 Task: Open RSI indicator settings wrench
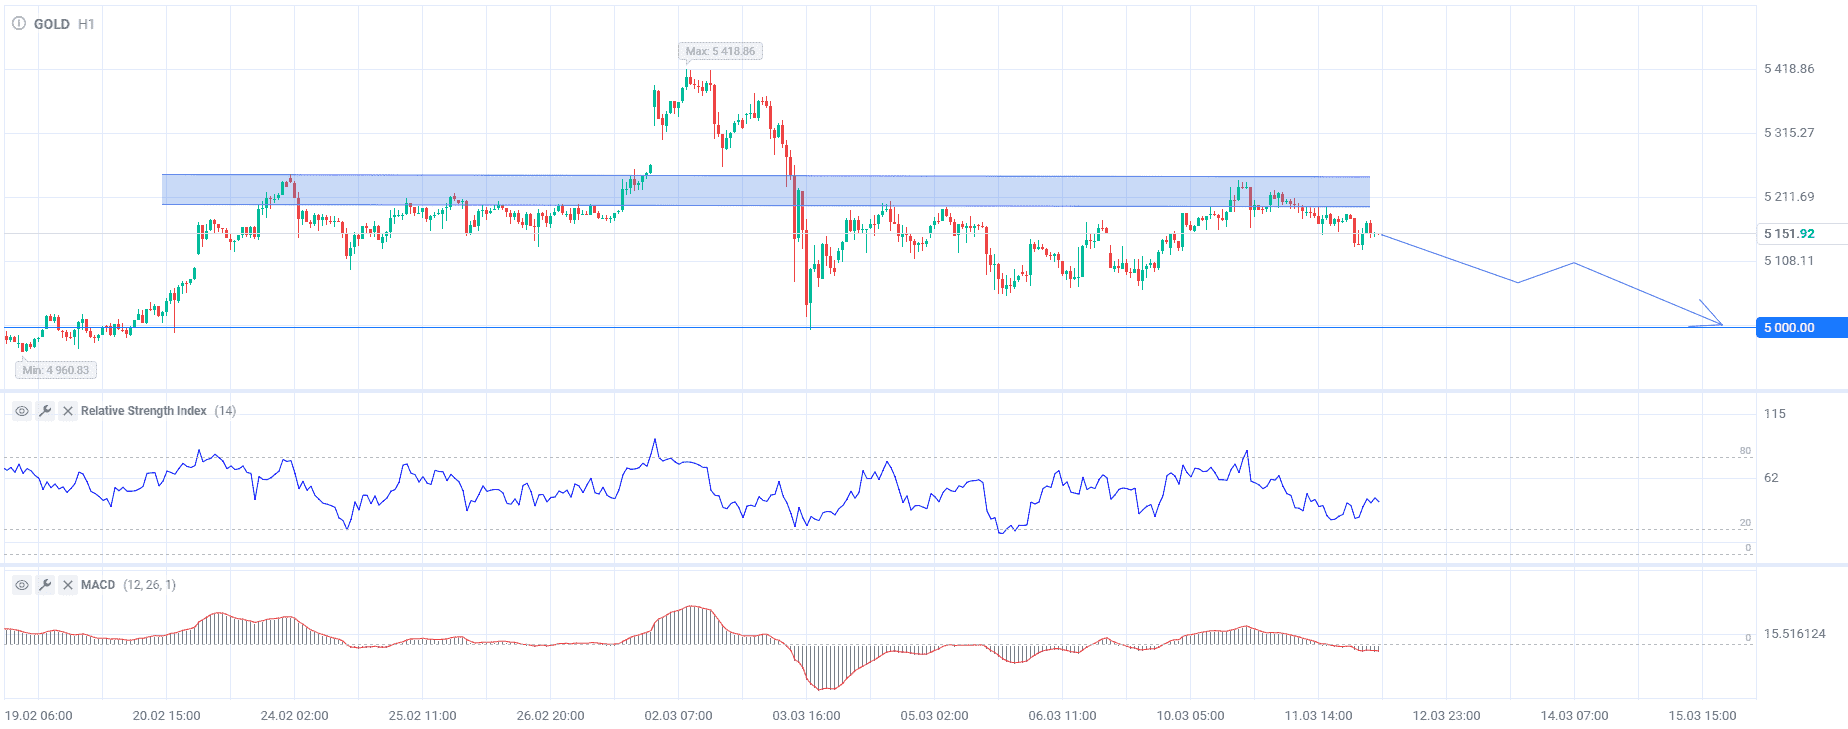tap(45, 411)
